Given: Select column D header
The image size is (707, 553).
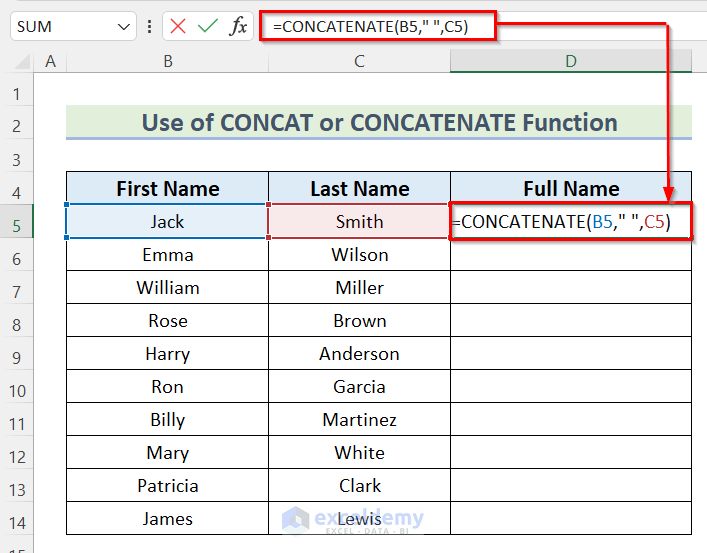Looking at the screenshot, I should pos(570,62).
